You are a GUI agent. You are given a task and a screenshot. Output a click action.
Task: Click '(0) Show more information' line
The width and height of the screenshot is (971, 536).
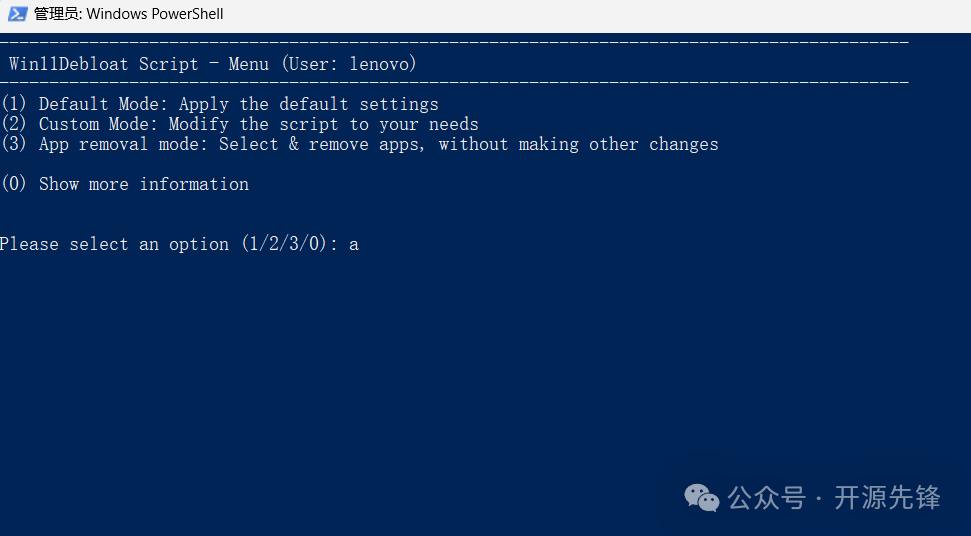(x=125, y=184)
